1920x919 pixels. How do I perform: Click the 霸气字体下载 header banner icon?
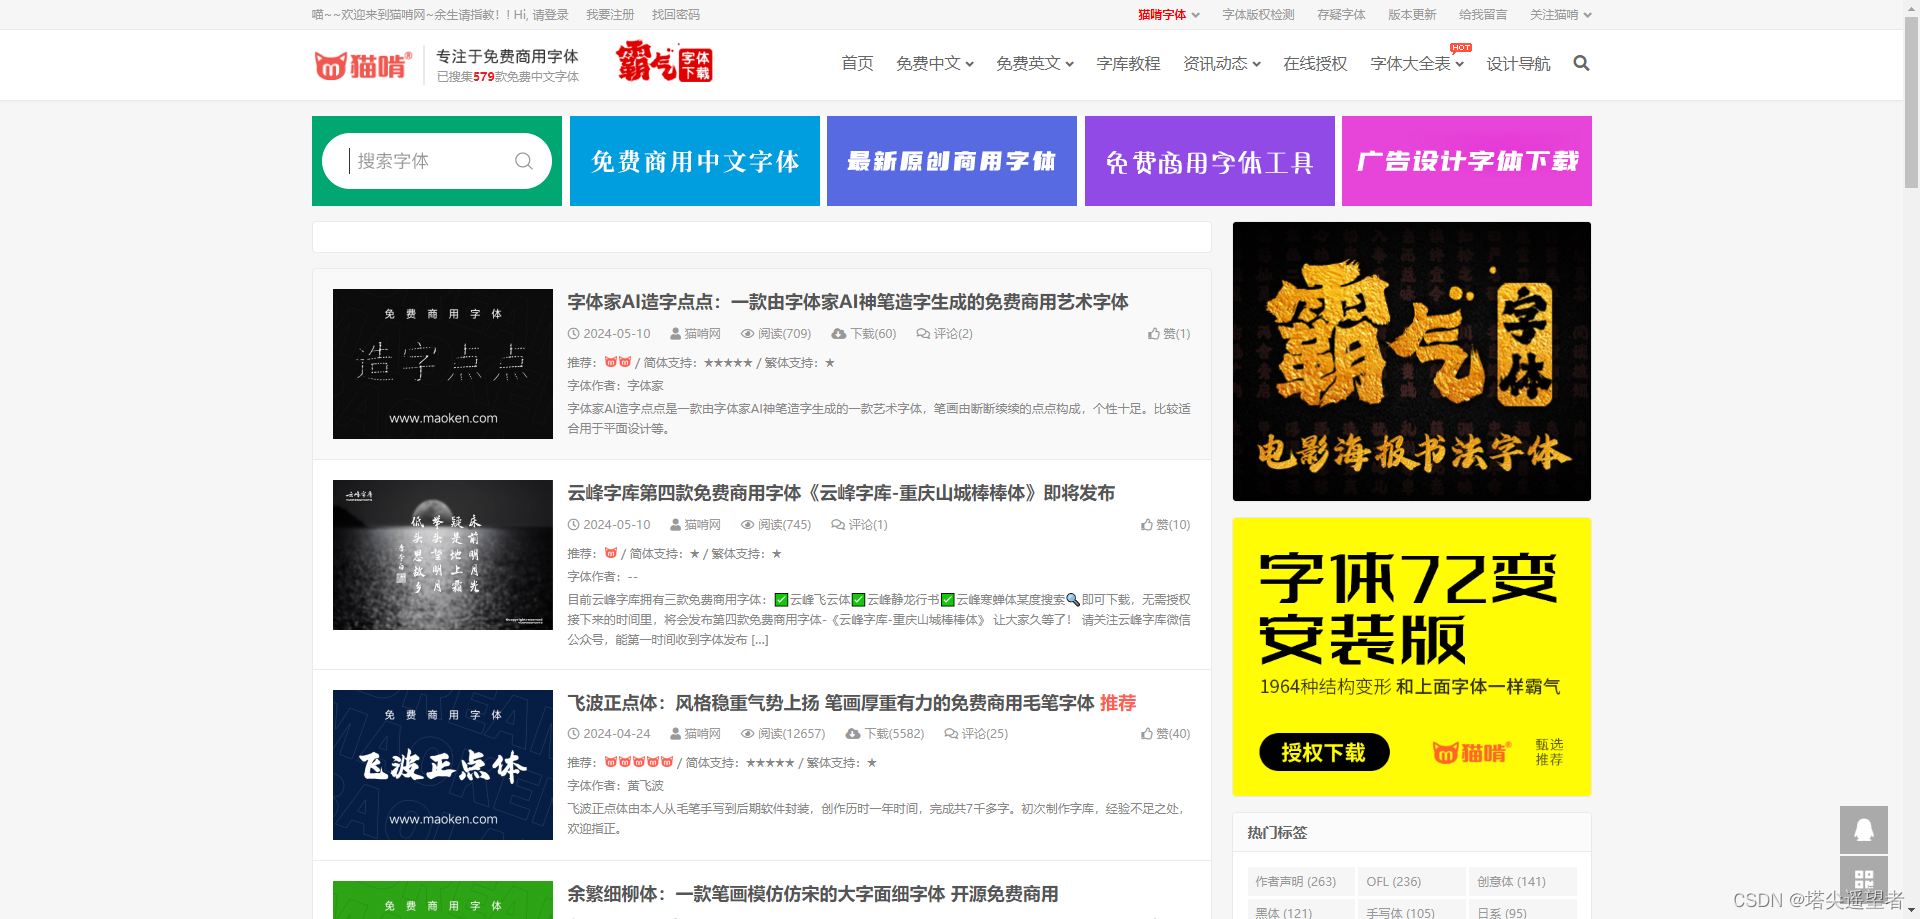click(664, 62)
